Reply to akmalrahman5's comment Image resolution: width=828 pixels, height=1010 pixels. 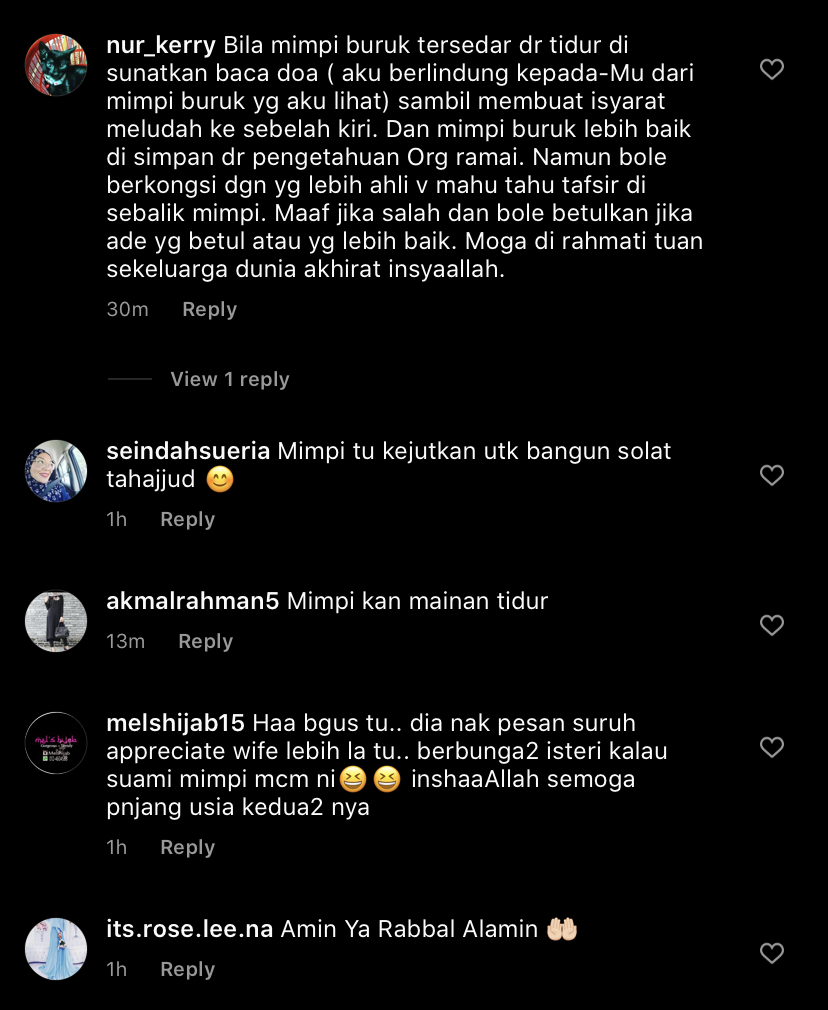click(x=206, y=642)
